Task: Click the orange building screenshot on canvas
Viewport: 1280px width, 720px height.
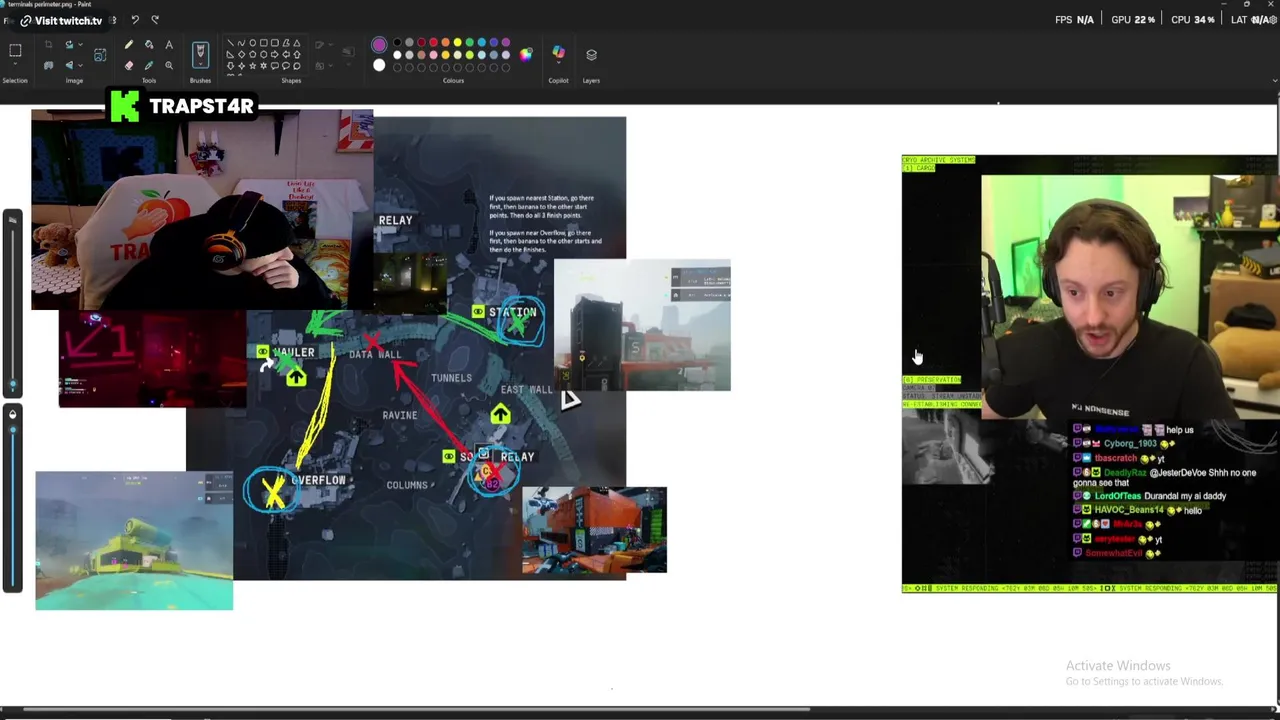Action: tap(594, 530)
